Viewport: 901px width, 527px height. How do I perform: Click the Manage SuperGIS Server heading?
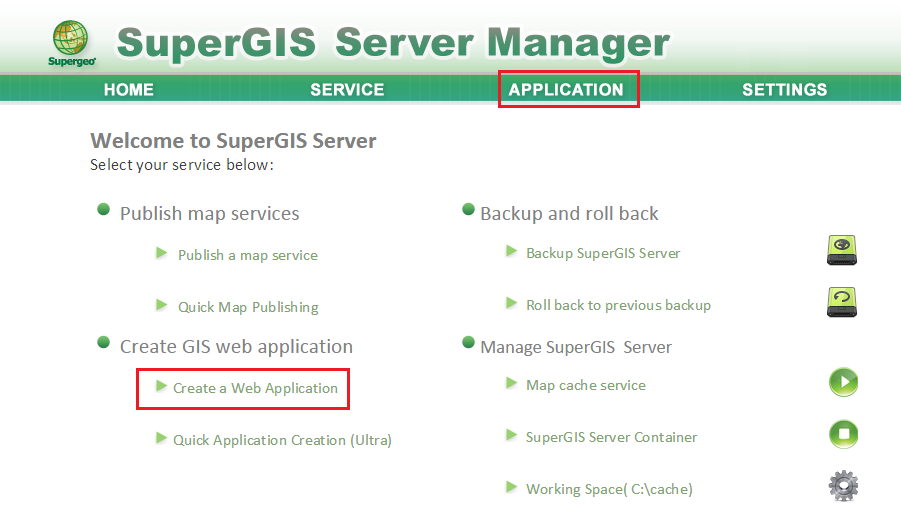point(576,347)
